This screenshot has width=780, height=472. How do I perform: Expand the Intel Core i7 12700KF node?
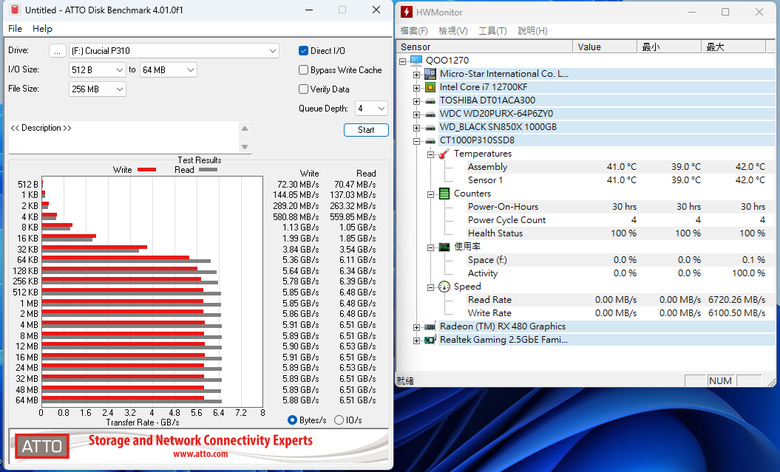[416, 88]
